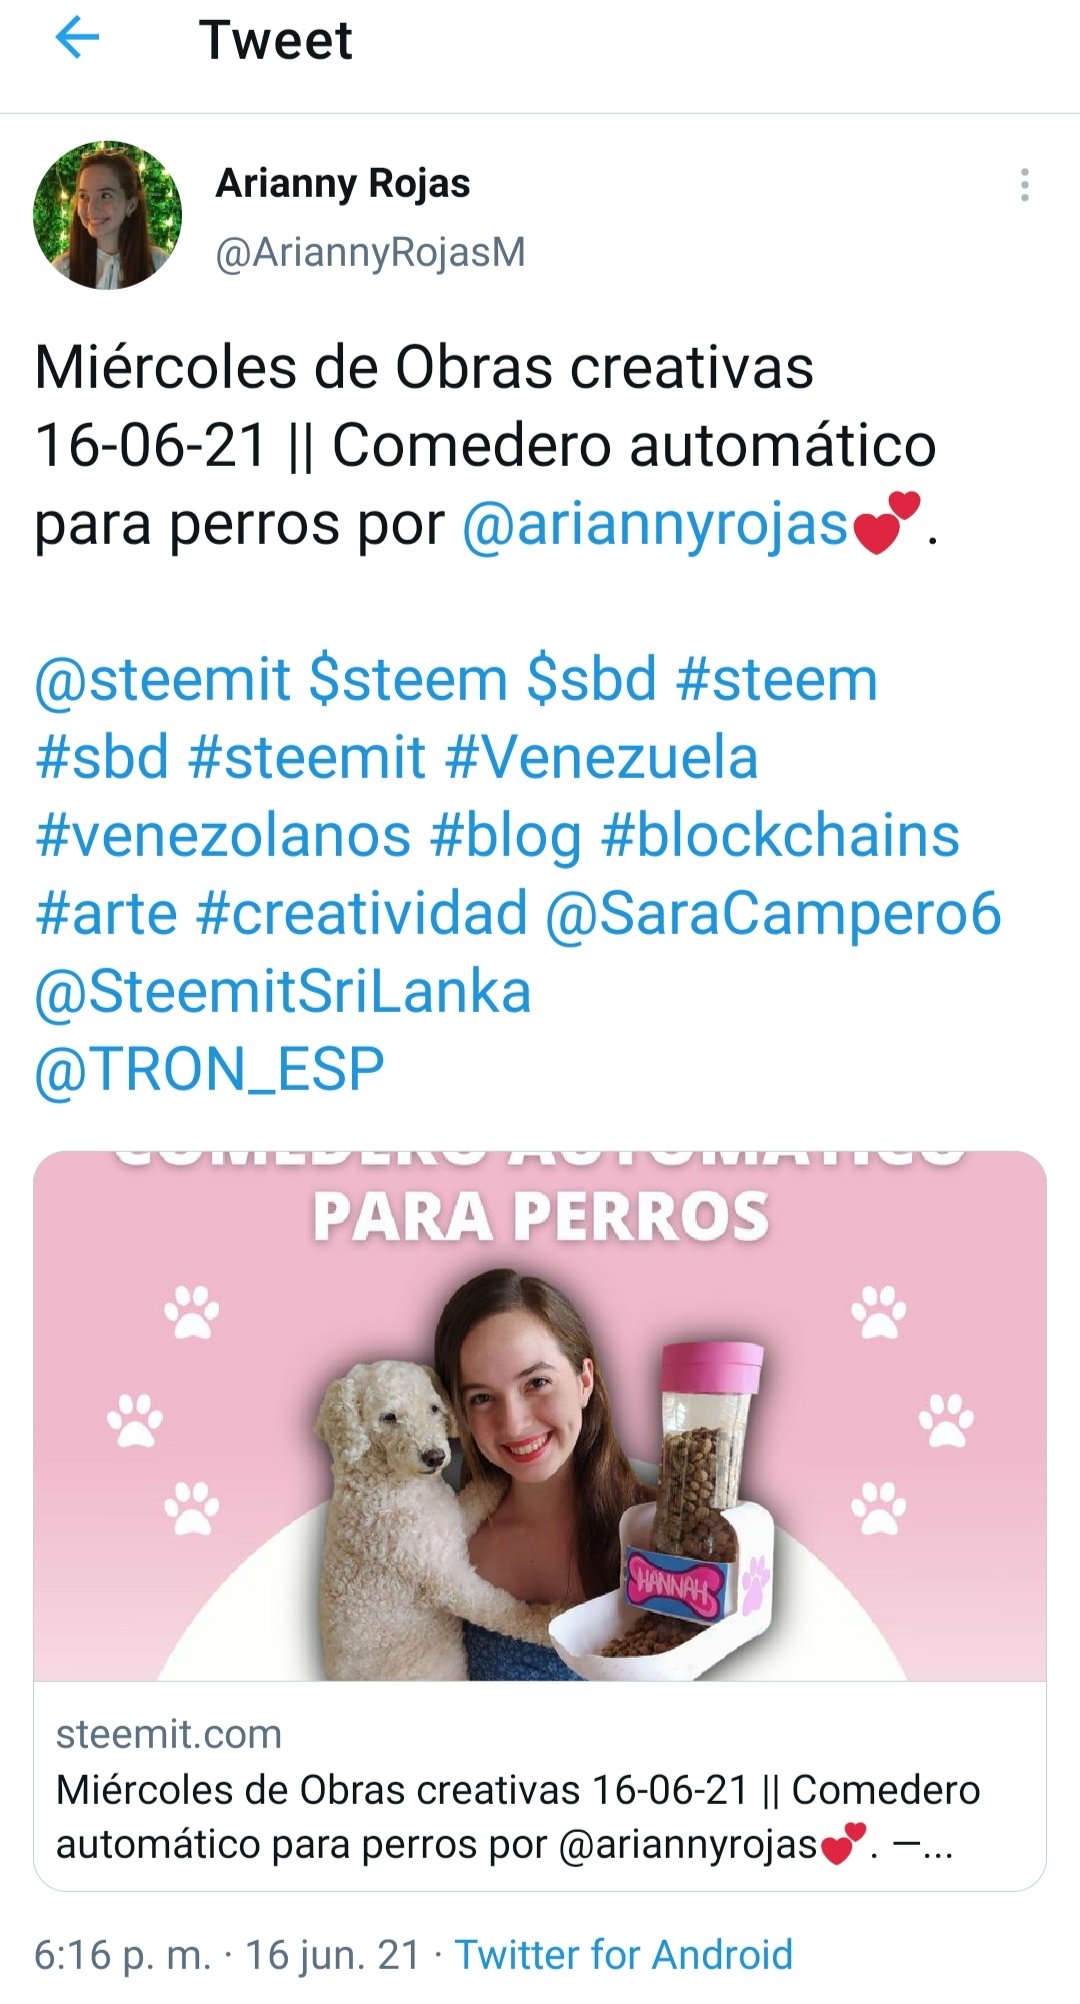
Task: Tap the #blog hashtag
Action: tap(506, 837)
